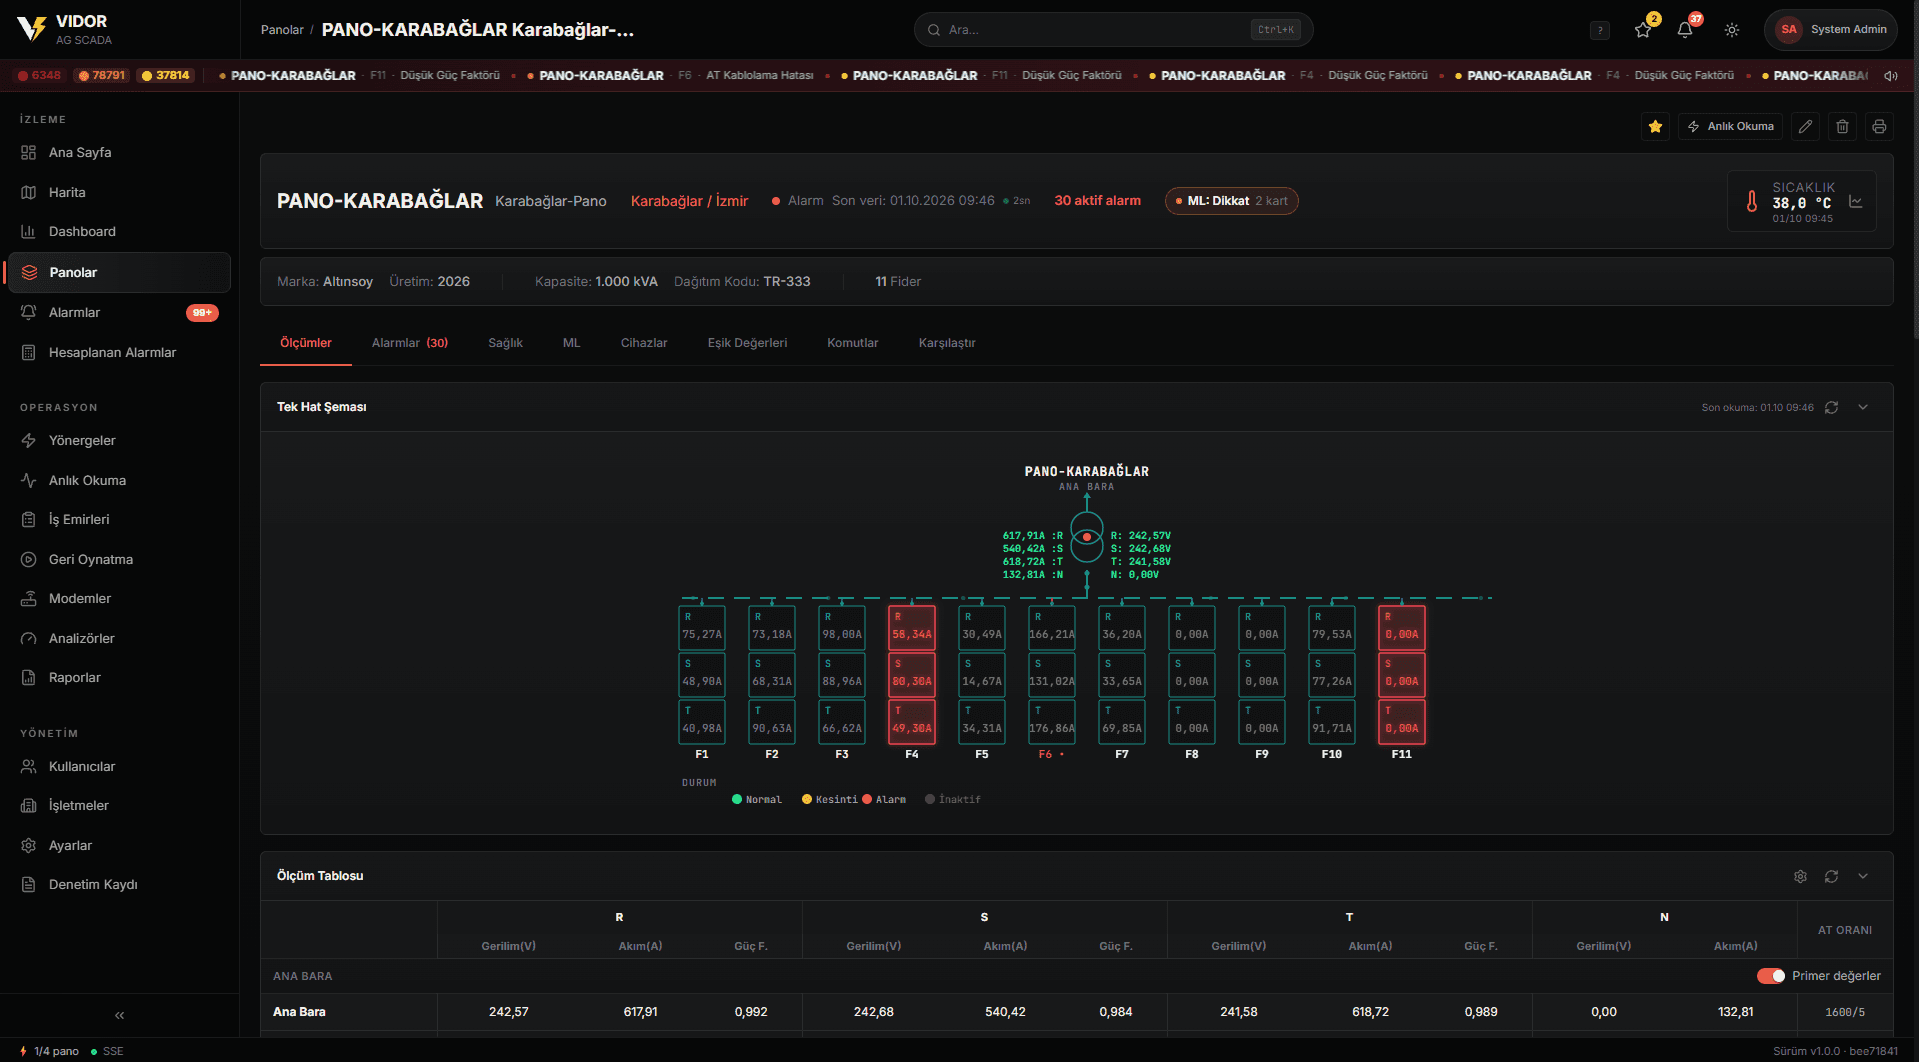Refresh the Ölçüm Tablosu
The image size is (1919, 1062).
click(x=1831, y=876)
